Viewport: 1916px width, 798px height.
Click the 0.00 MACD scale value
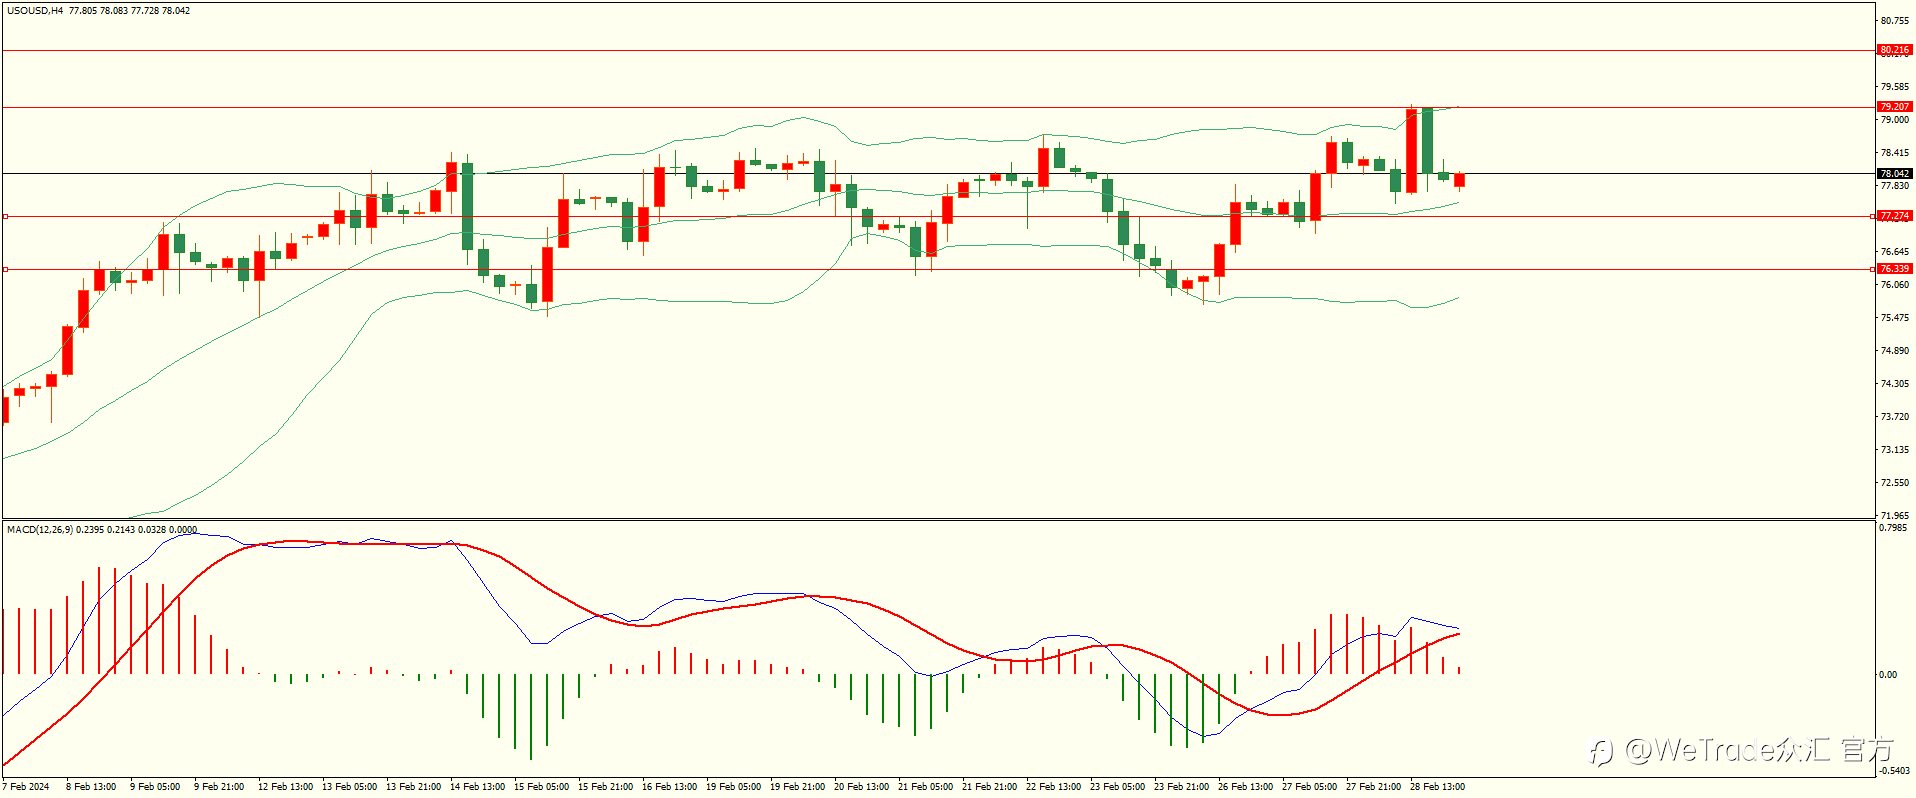[x=1888, y=675]
